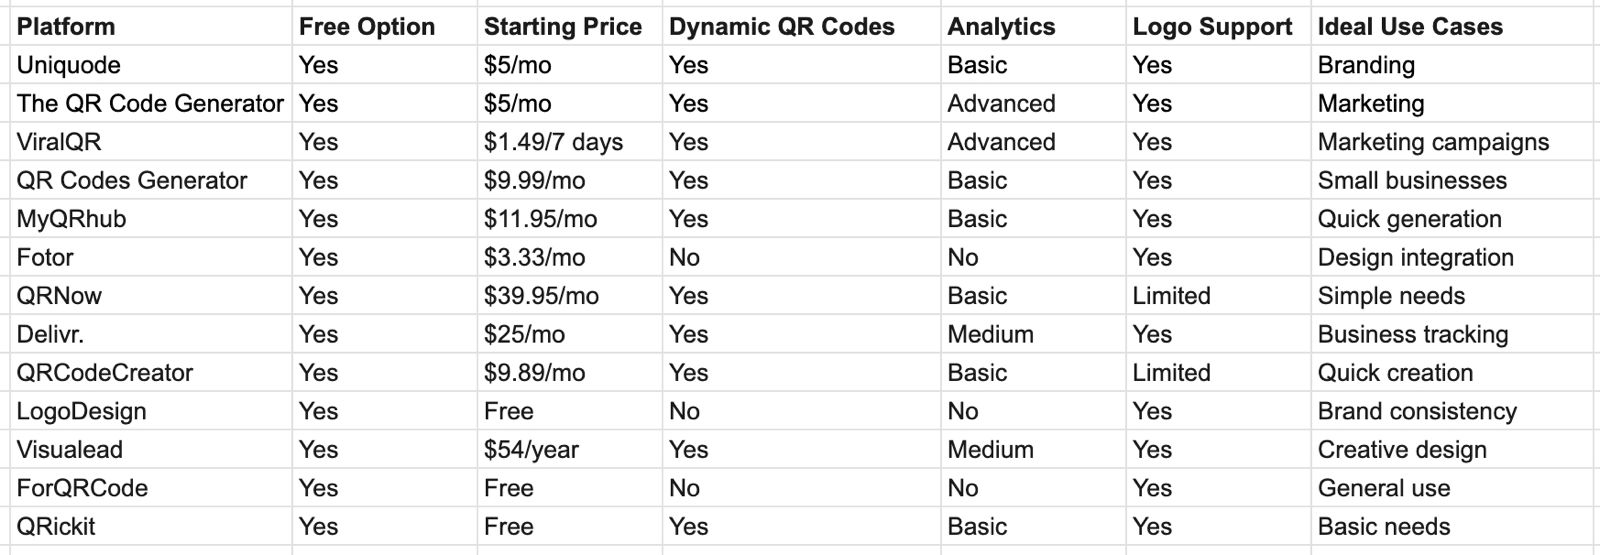Select the Business tracking cell
The height and width of the screenshot is (555, 1600).
click(1412, 334)
